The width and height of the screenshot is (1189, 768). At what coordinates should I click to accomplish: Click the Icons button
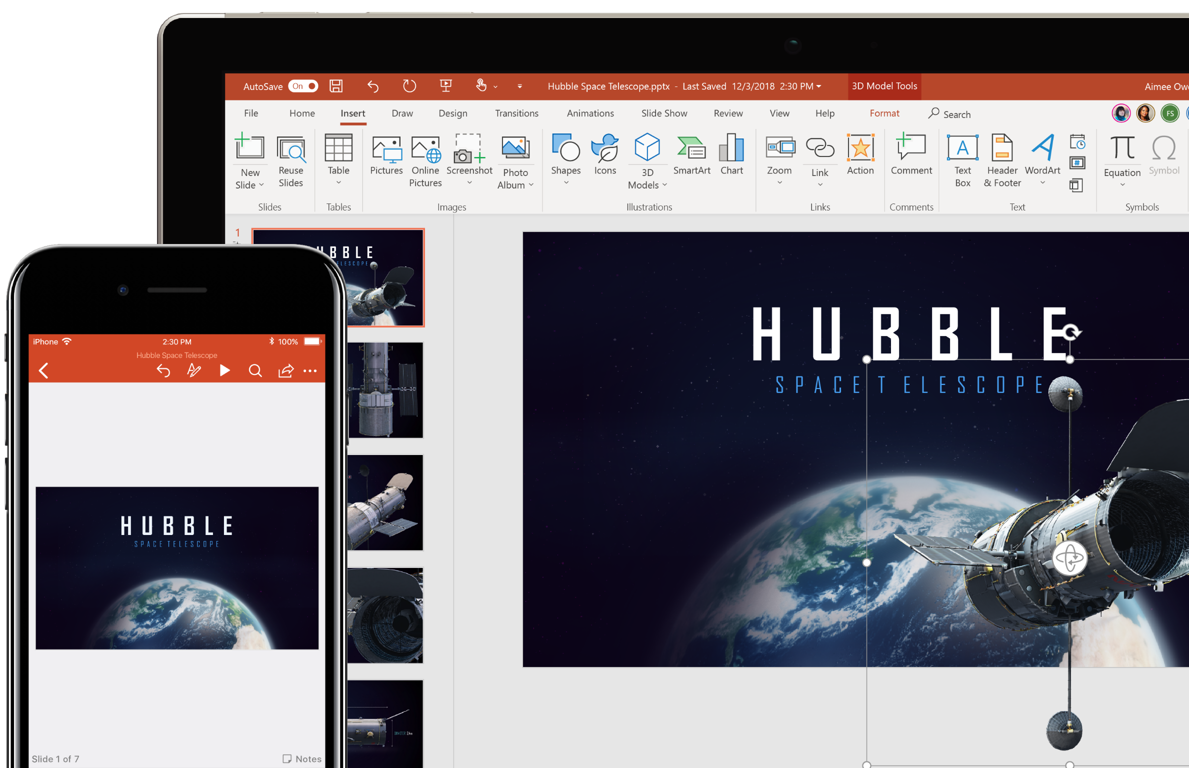coord(605,155)
